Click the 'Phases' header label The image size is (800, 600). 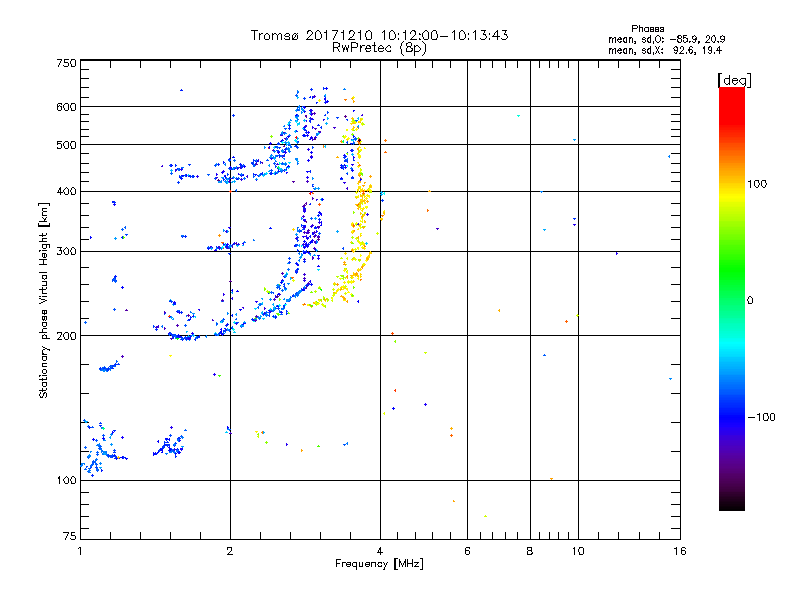(647, 29)
